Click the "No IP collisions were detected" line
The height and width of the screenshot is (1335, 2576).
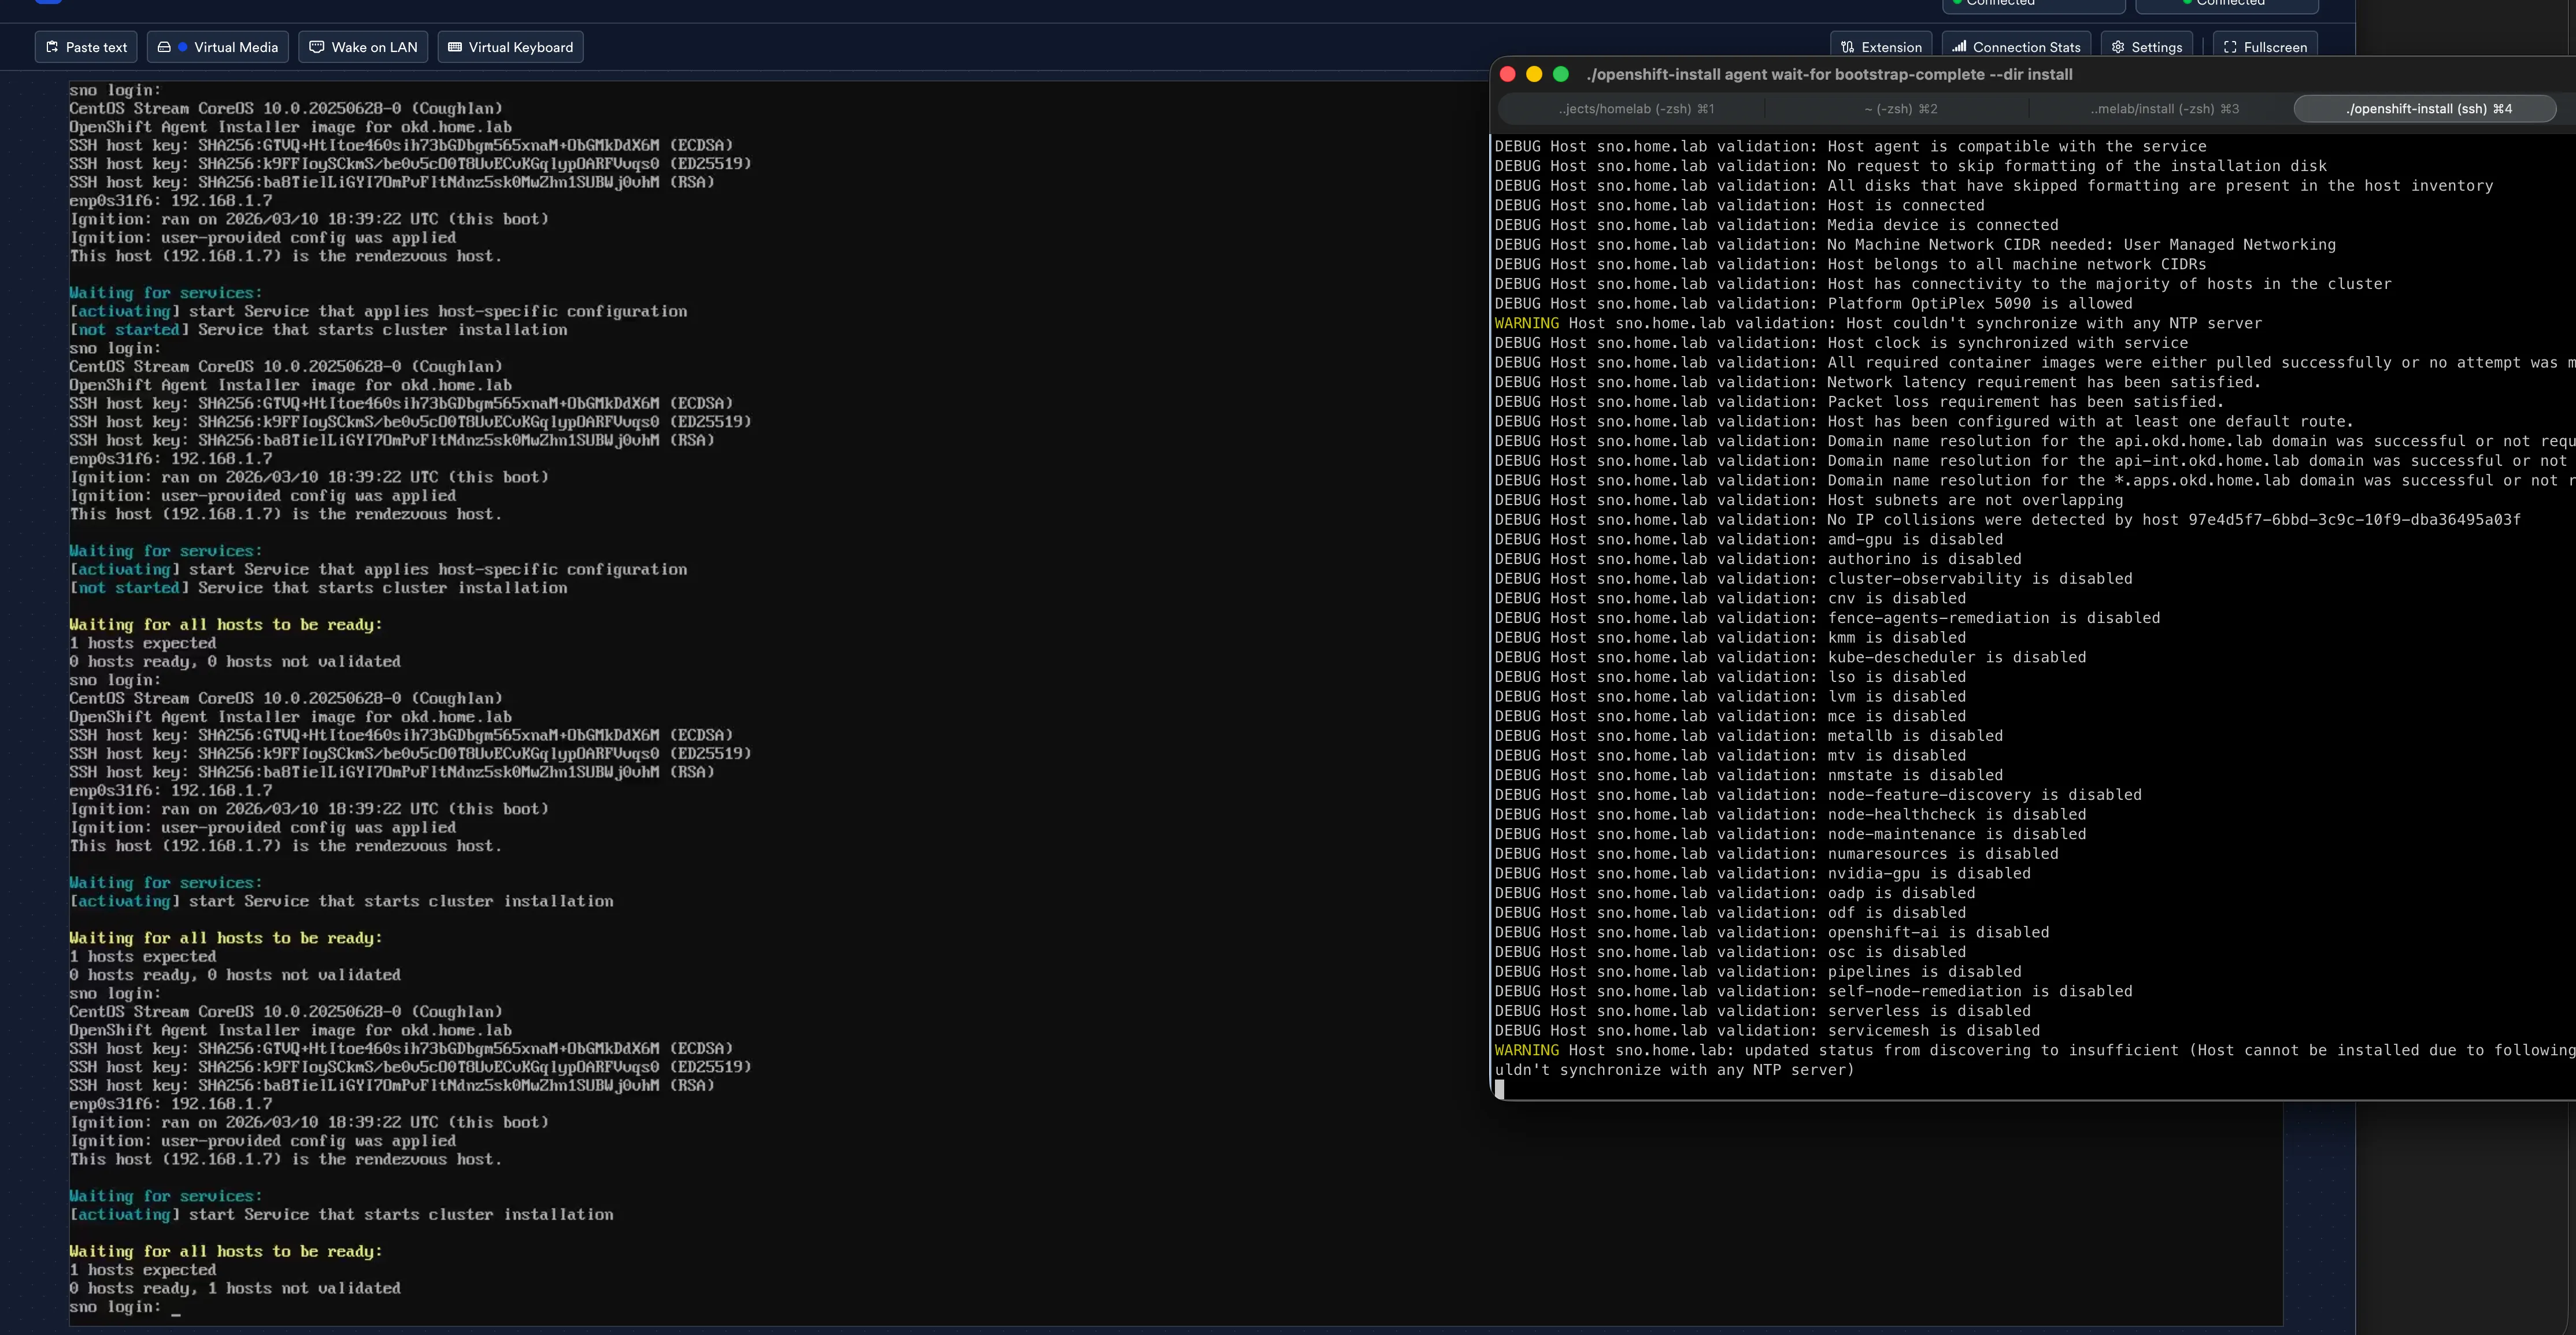coord(2008,520)
